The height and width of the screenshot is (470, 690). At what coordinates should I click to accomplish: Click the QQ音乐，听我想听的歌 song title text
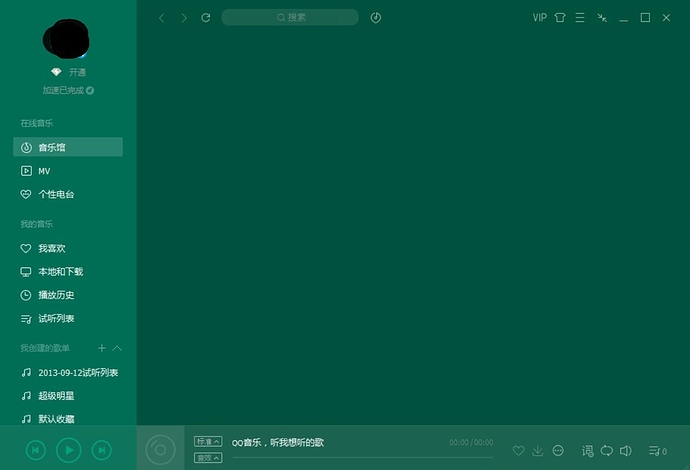click(278, 442)
